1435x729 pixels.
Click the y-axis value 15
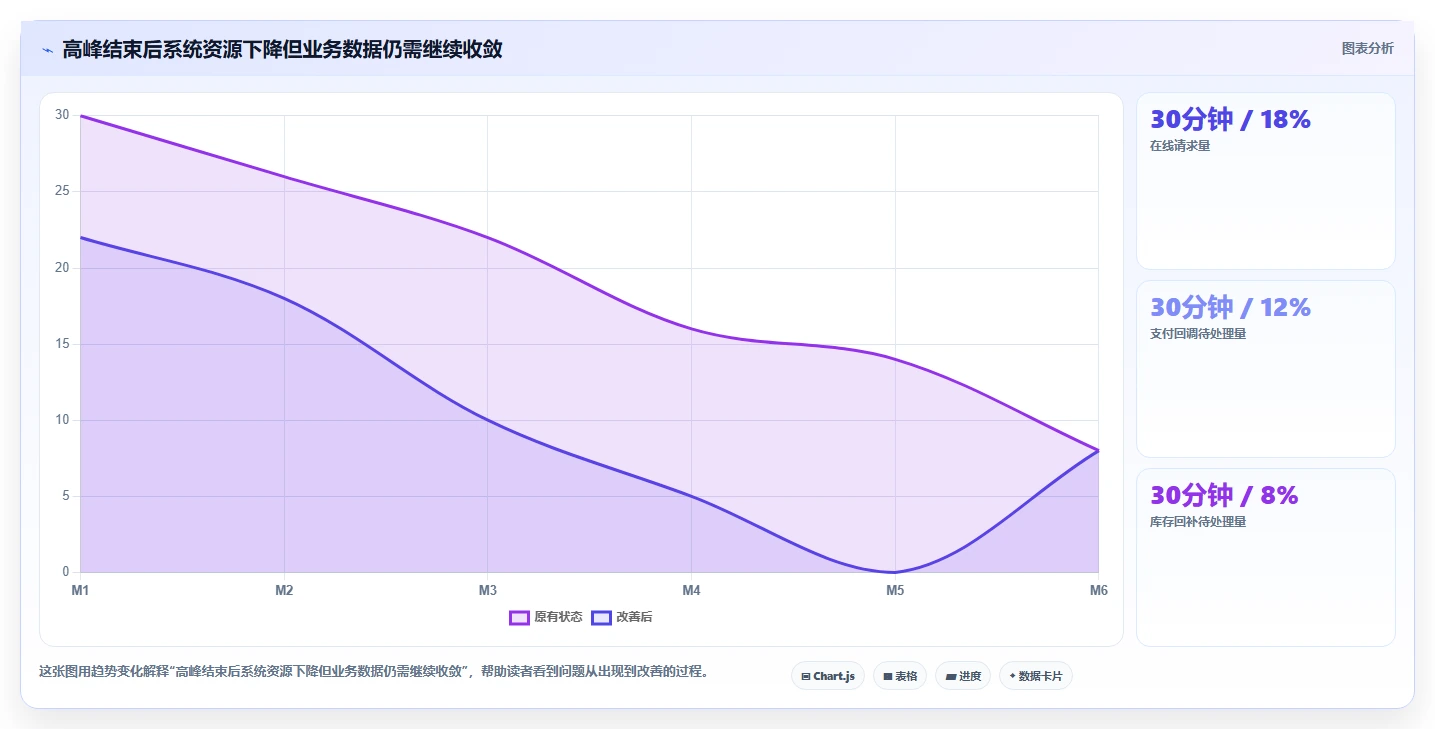click(62, 344)
